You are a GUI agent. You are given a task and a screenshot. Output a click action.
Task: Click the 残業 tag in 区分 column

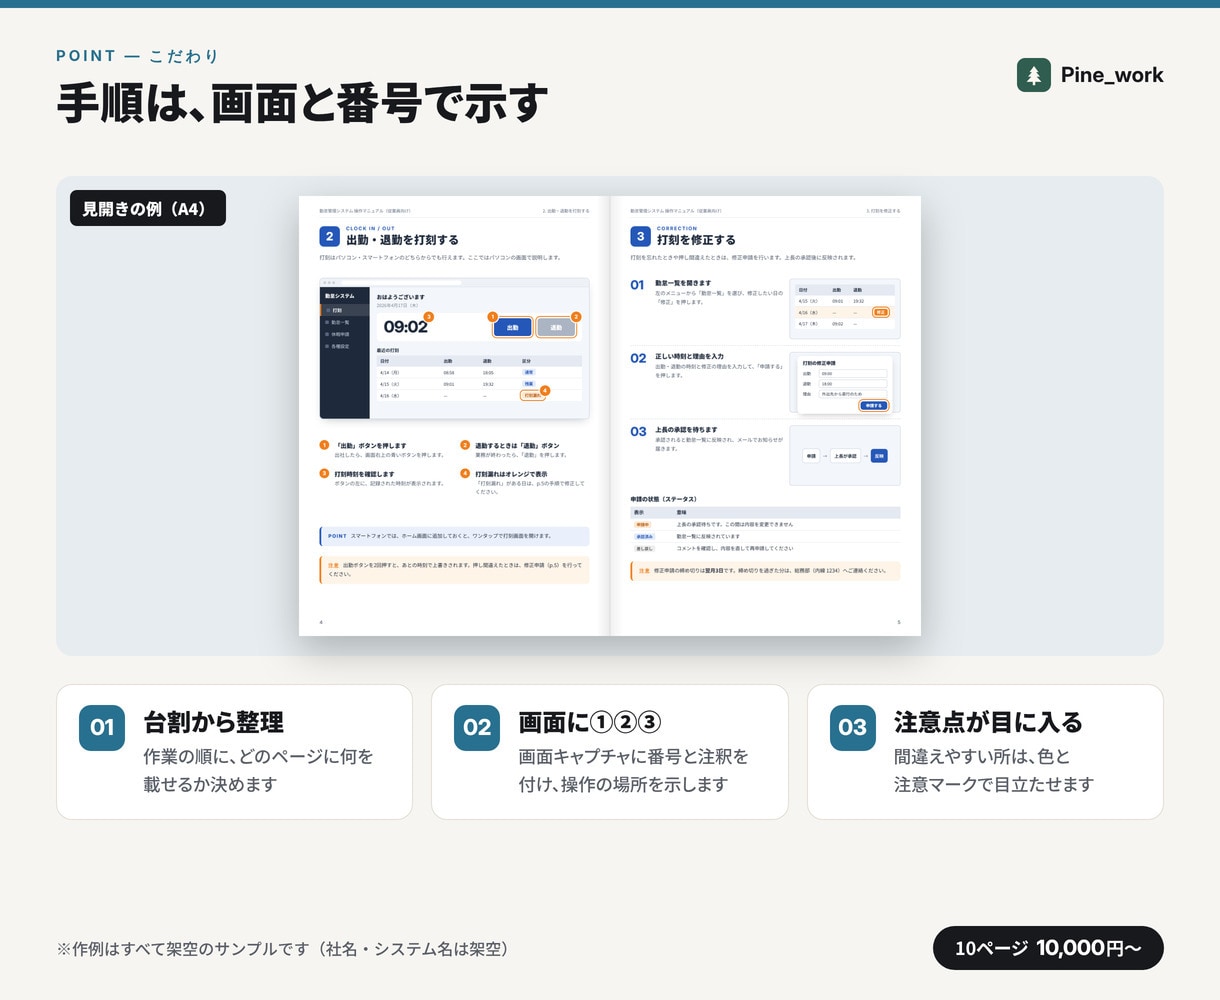[x=529, y=383]
